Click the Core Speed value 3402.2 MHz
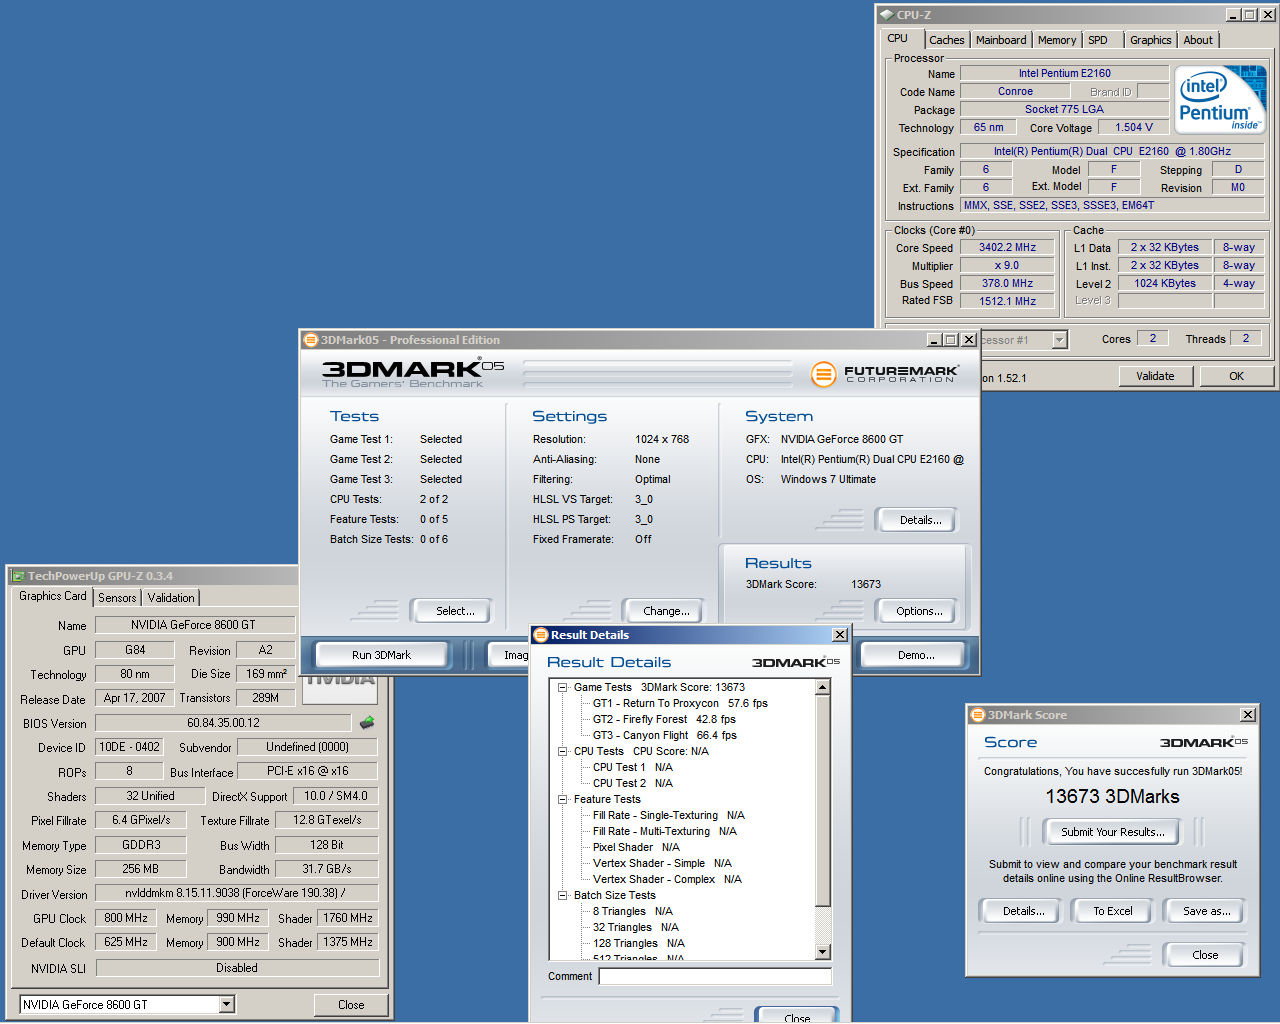 [1007, 247]
